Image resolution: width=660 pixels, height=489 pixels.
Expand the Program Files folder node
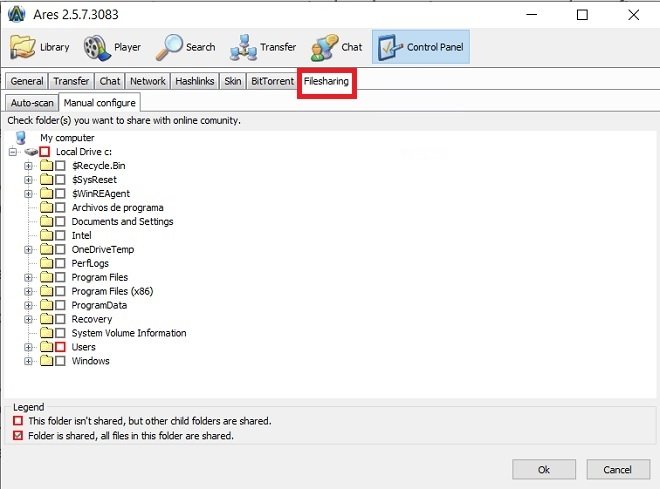(x=28, y=277)
